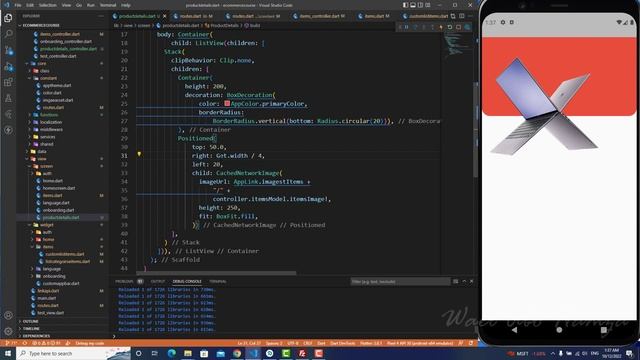Open File Explorer from the taskbar
The image size is (640, 360).
pos(188,353)
